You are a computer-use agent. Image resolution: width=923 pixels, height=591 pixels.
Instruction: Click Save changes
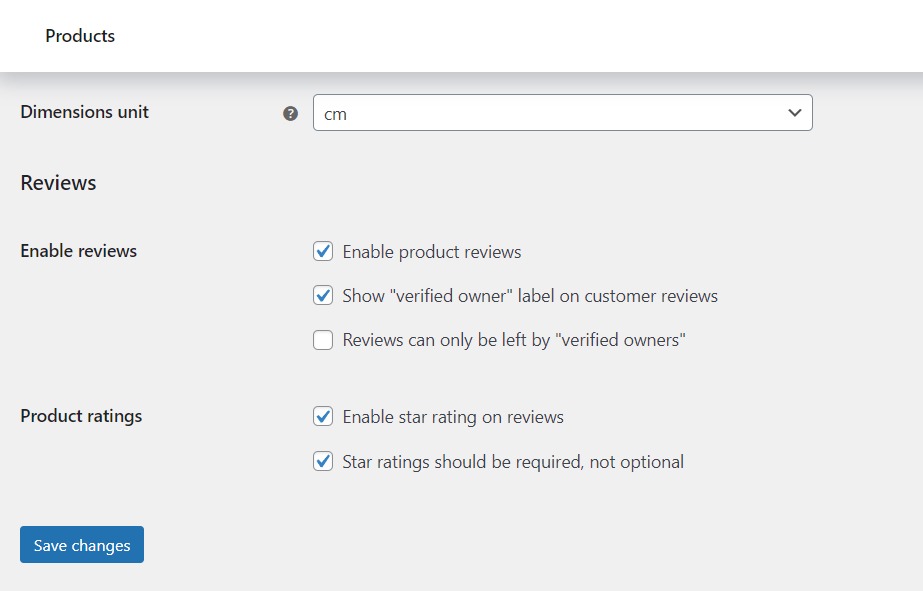pyautogui.click(x=81, y=545)
